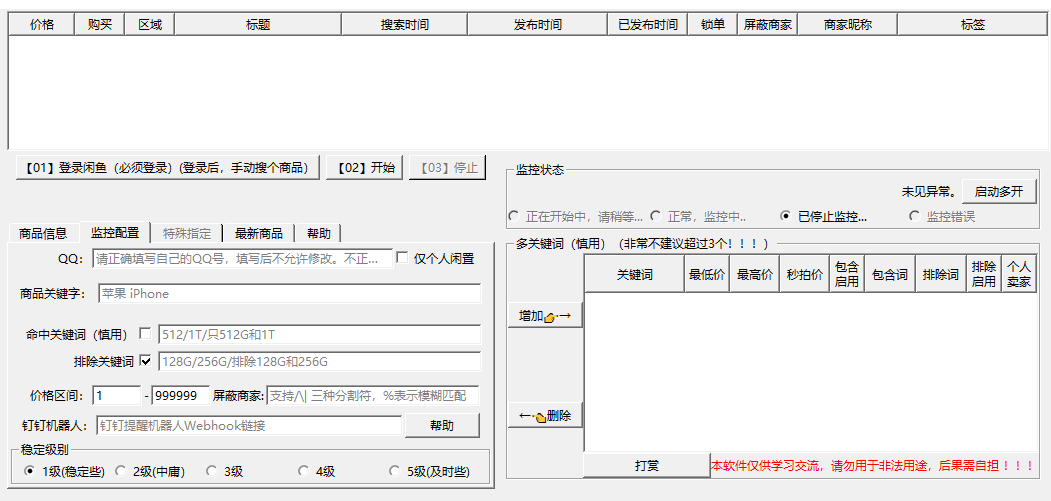Select the 监控配置 tab
1051x501 pixels.
coord(115,233)
